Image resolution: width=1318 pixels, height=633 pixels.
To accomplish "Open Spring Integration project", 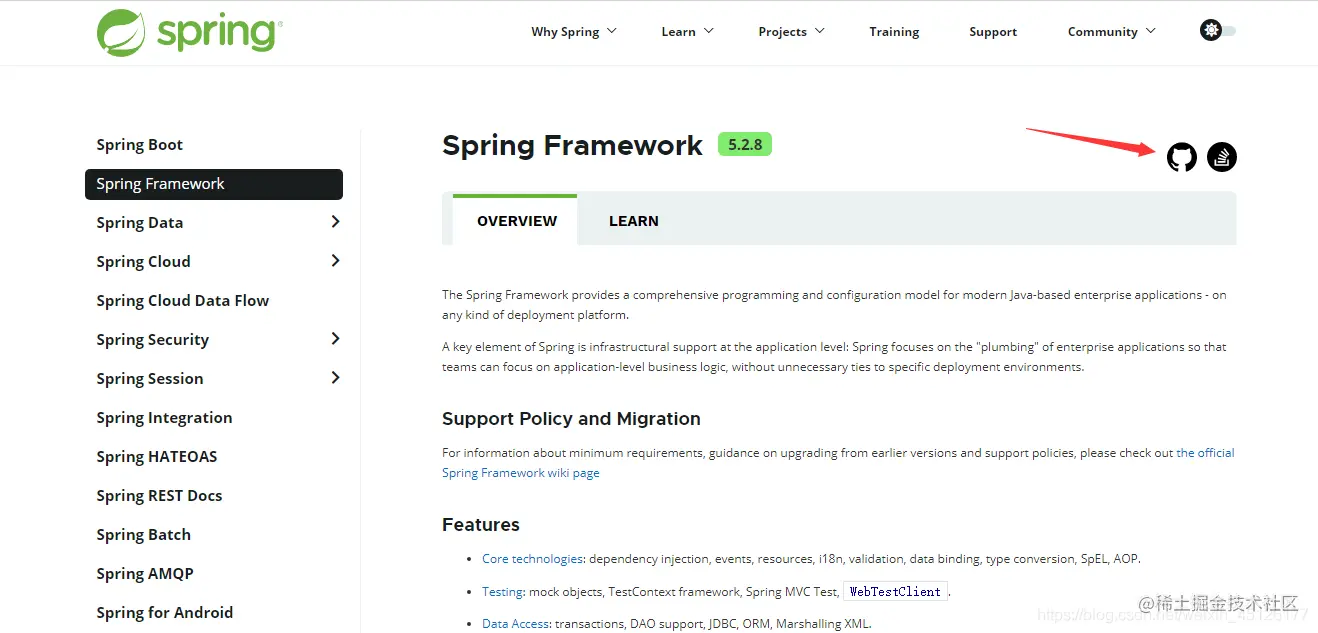I will [164, 418].
